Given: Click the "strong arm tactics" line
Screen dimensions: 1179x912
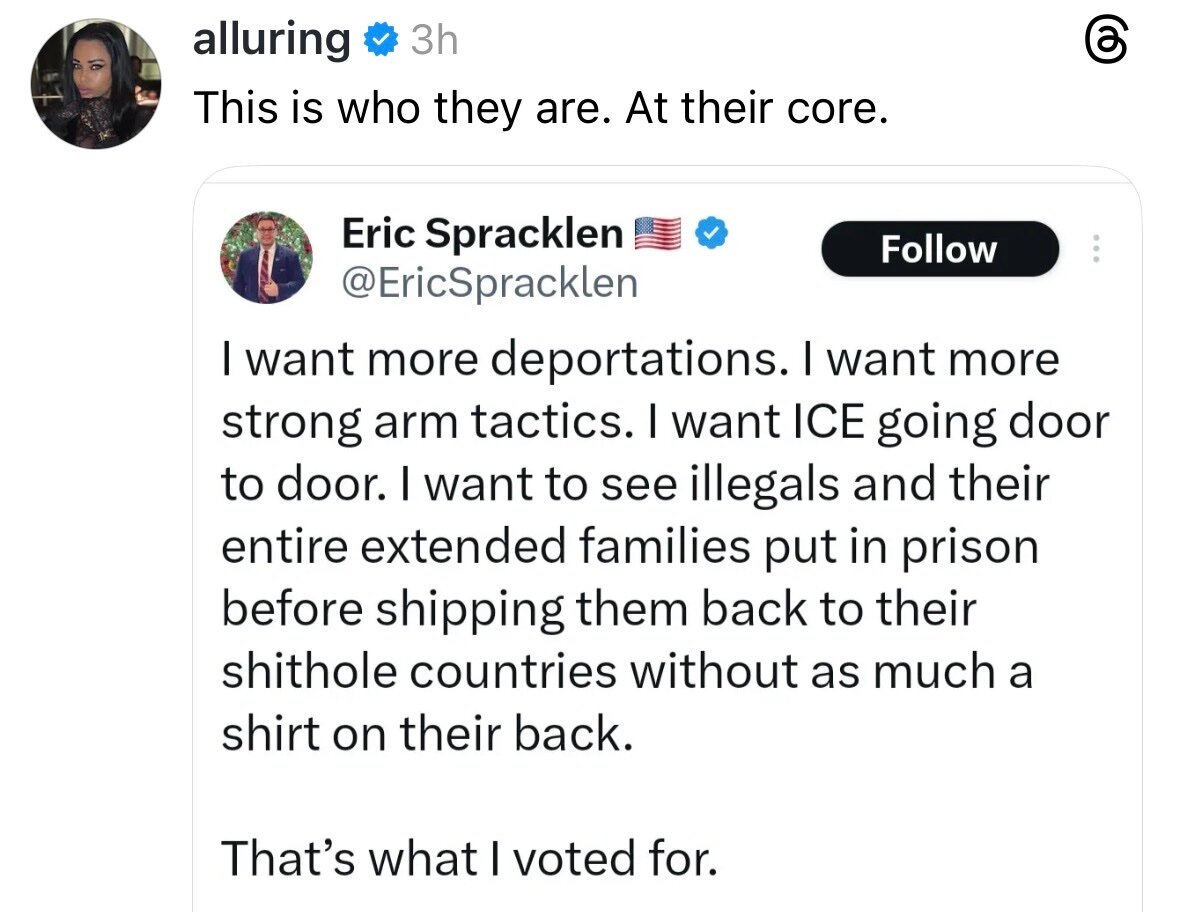Looking at the screenshot, I should 664,423.
